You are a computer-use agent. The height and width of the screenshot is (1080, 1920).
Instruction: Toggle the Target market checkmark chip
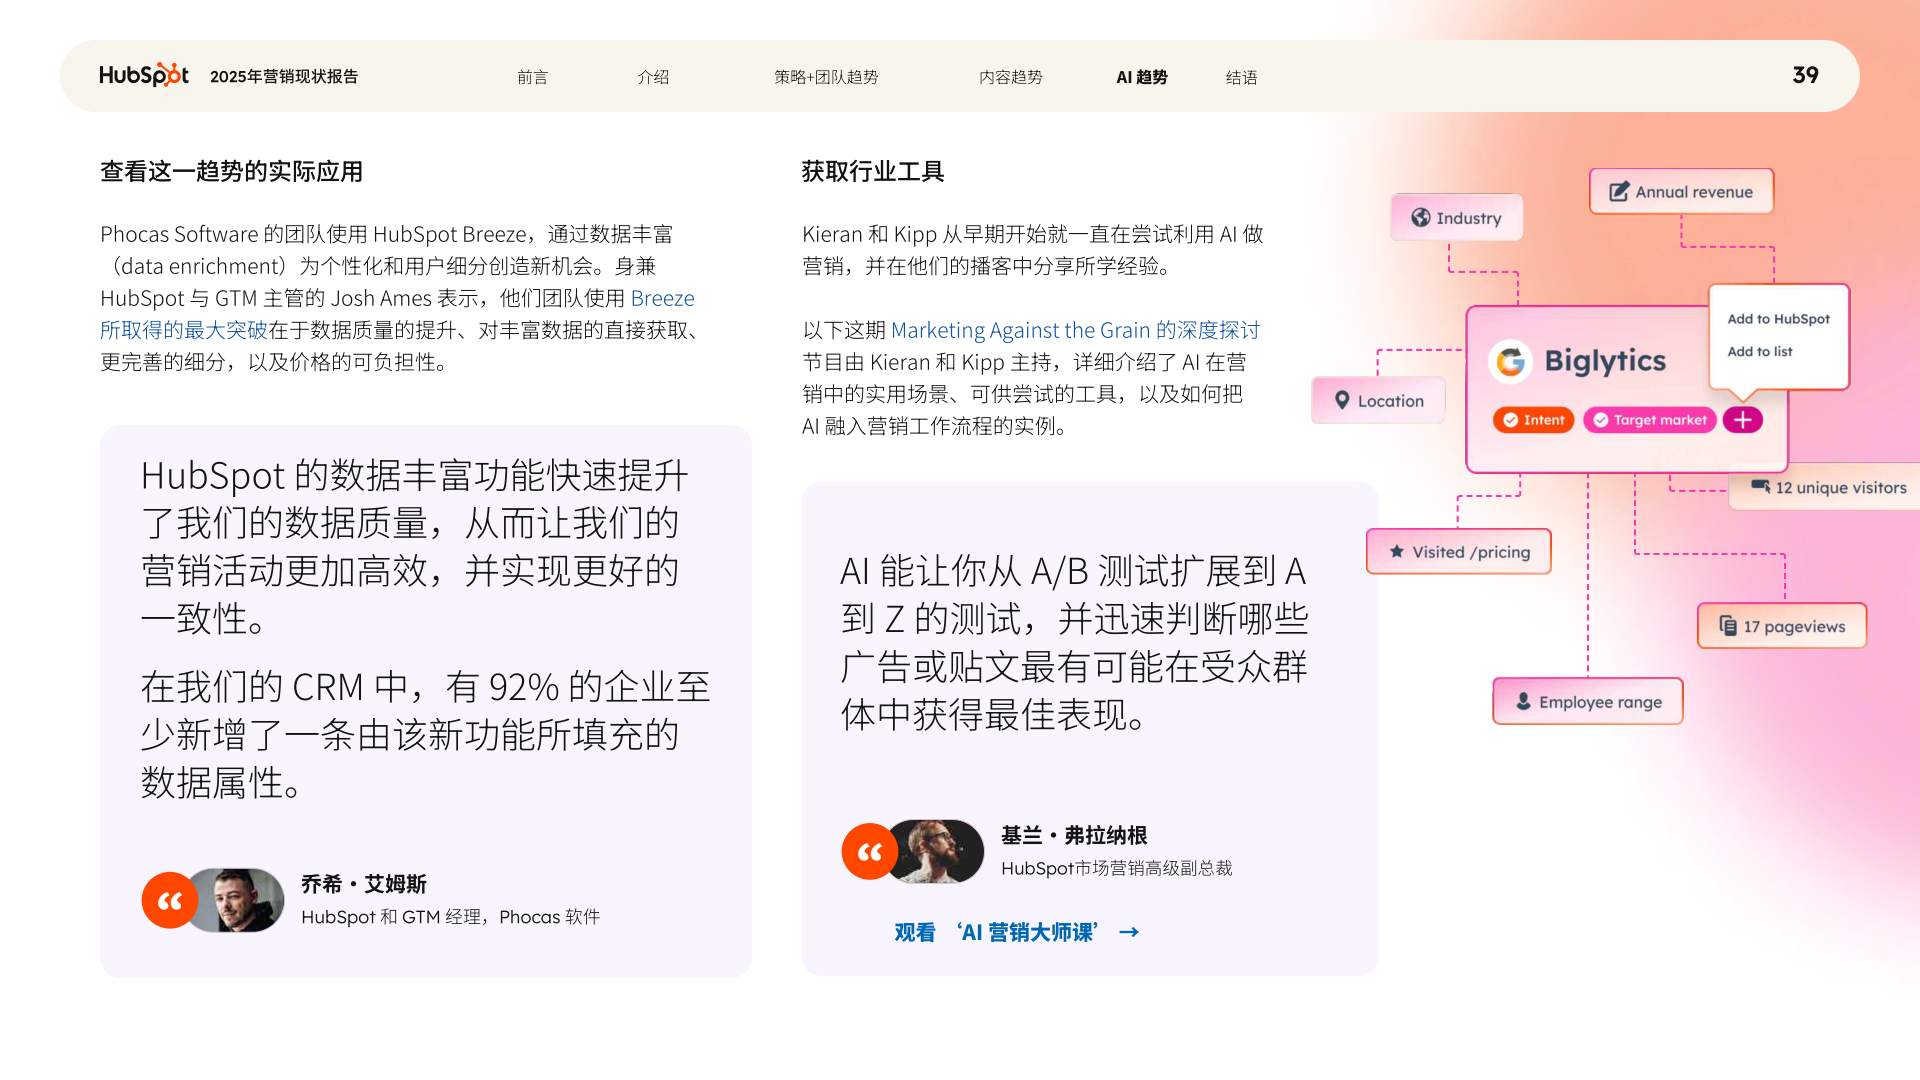point(1650,420)
